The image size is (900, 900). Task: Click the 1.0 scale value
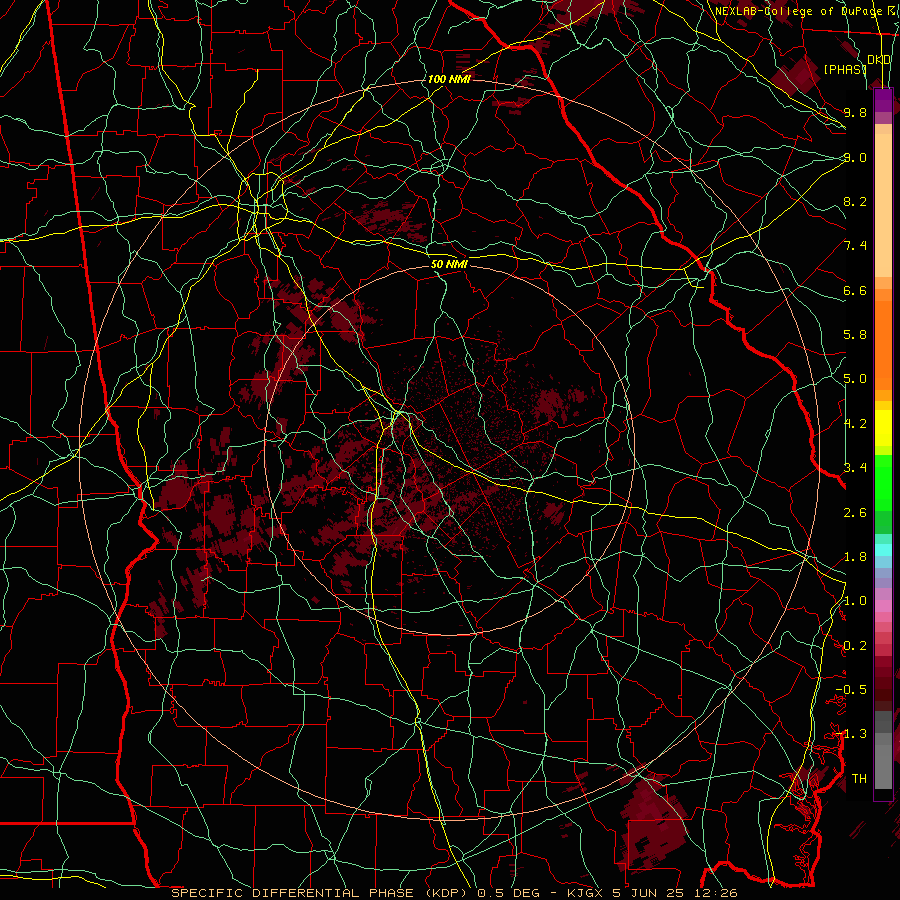pyautogui.click(x=855, y=601)
